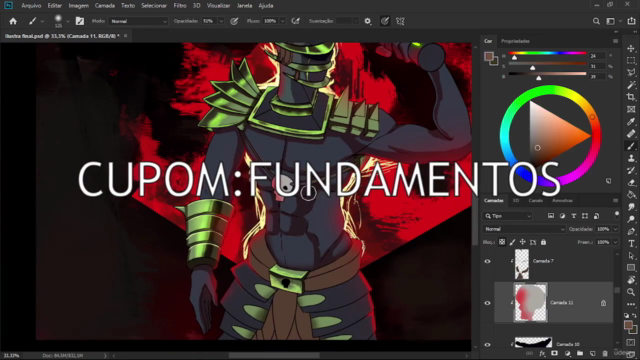Open the smoothing options gear

pos(368,21)
